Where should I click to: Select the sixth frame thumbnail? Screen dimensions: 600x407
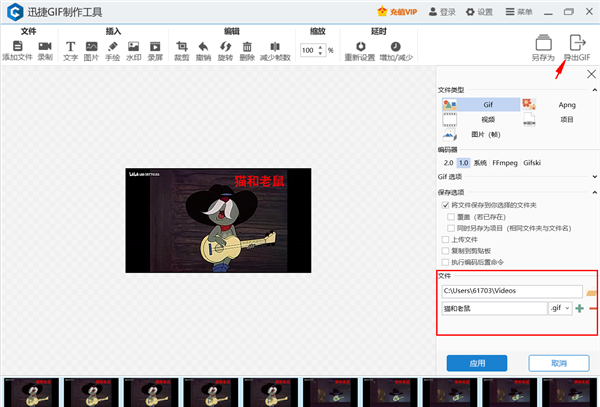click(x=330, y=392)
